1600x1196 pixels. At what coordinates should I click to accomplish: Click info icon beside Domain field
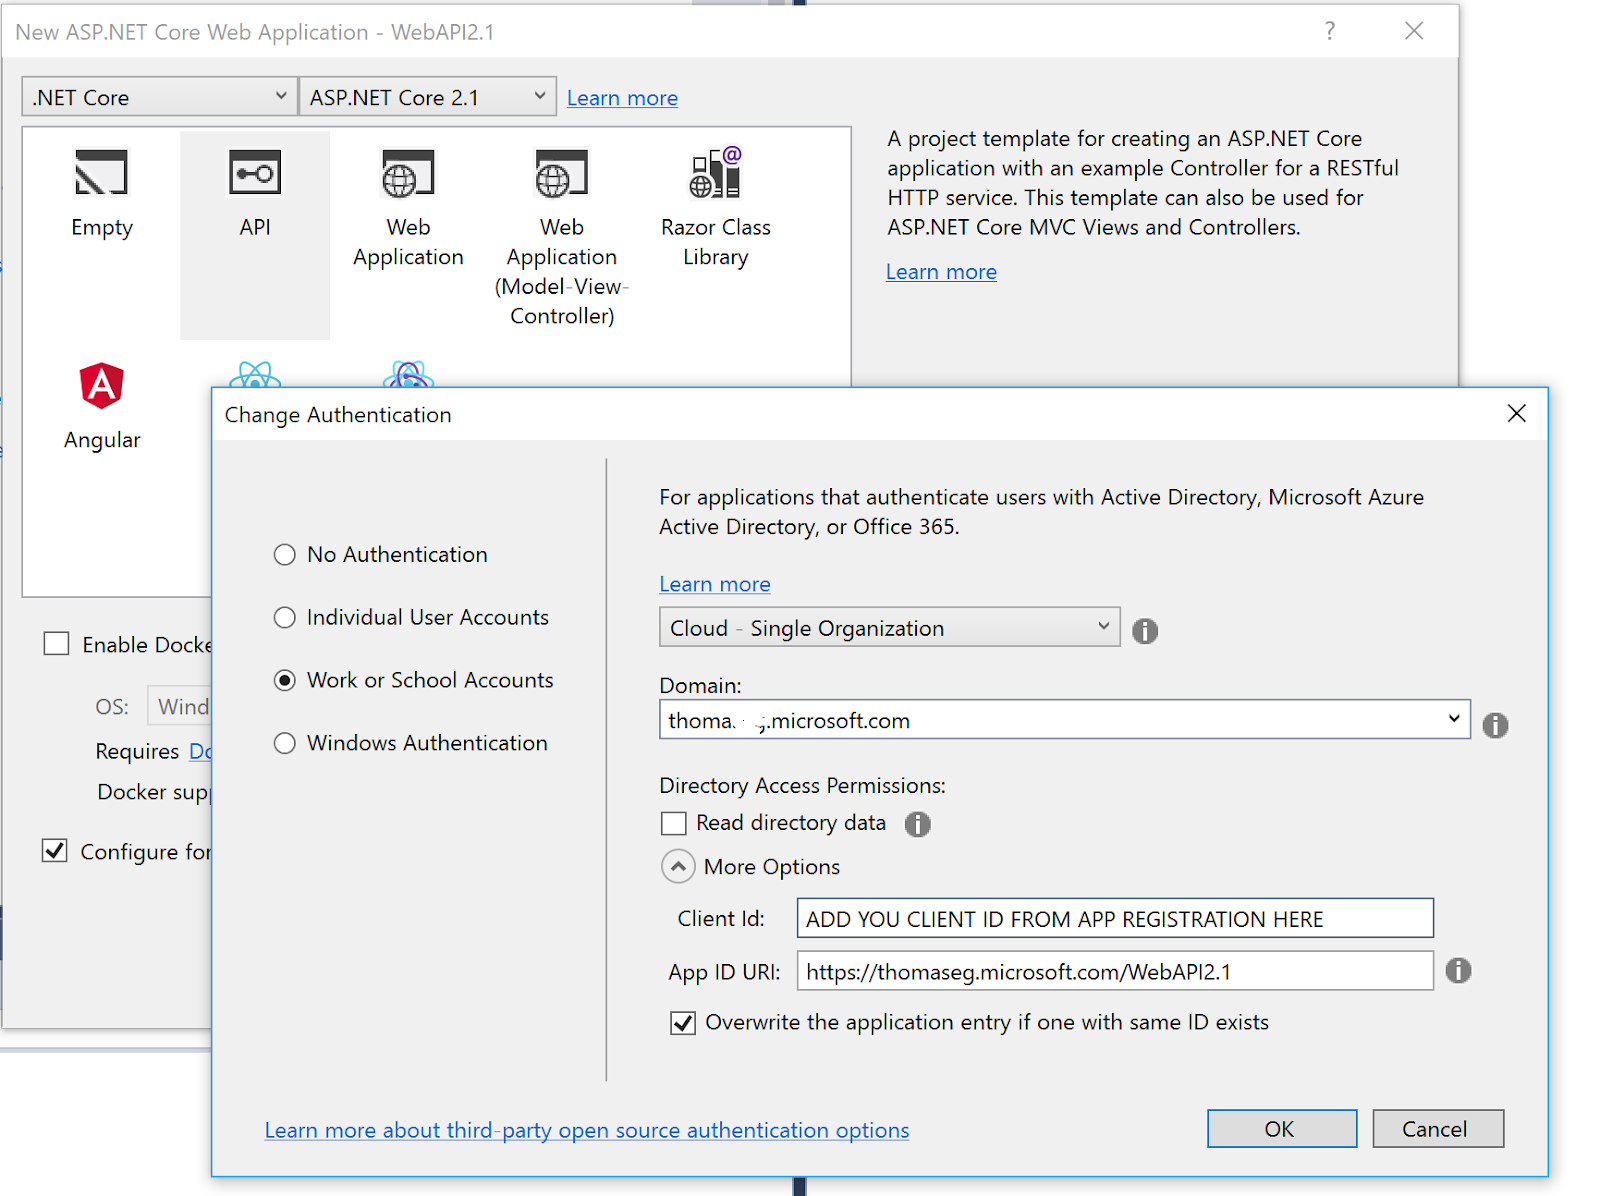(1495, 725)
